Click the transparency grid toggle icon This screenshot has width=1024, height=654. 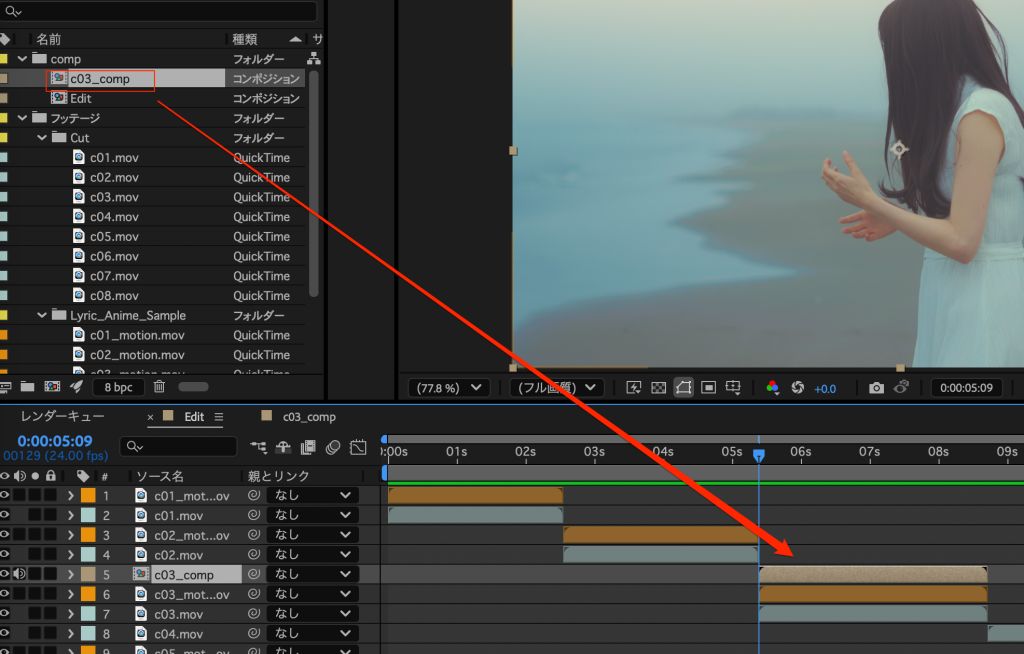[658, 387]
